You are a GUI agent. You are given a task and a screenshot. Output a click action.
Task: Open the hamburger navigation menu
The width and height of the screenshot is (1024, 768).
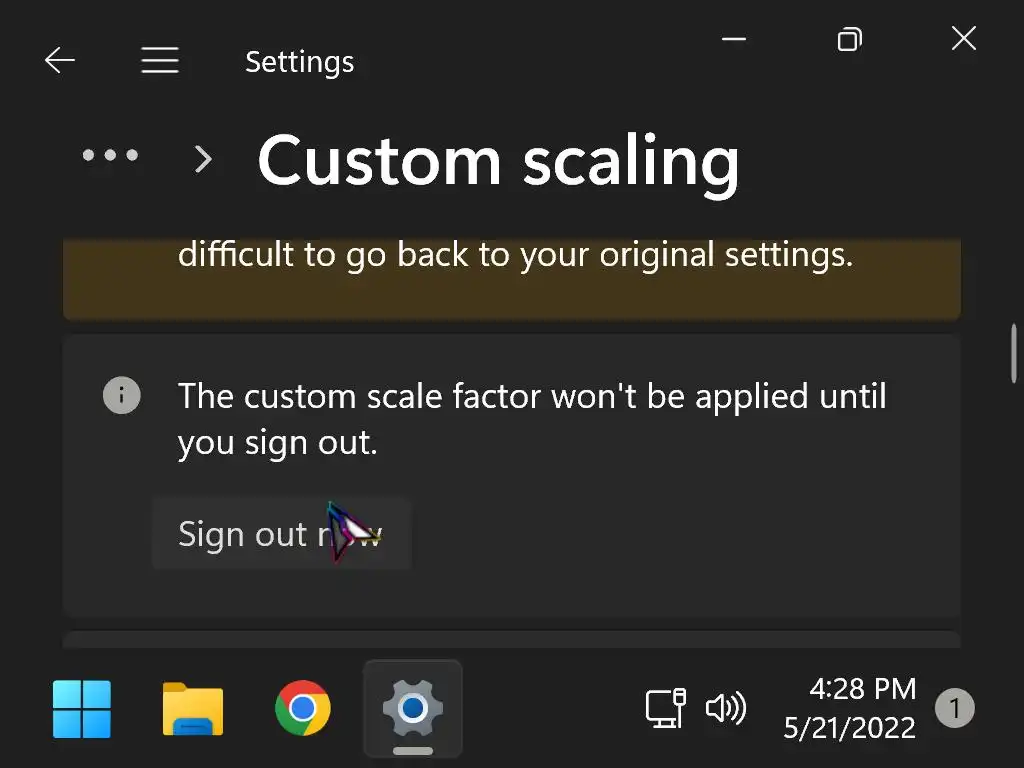(x=160, y=61)
